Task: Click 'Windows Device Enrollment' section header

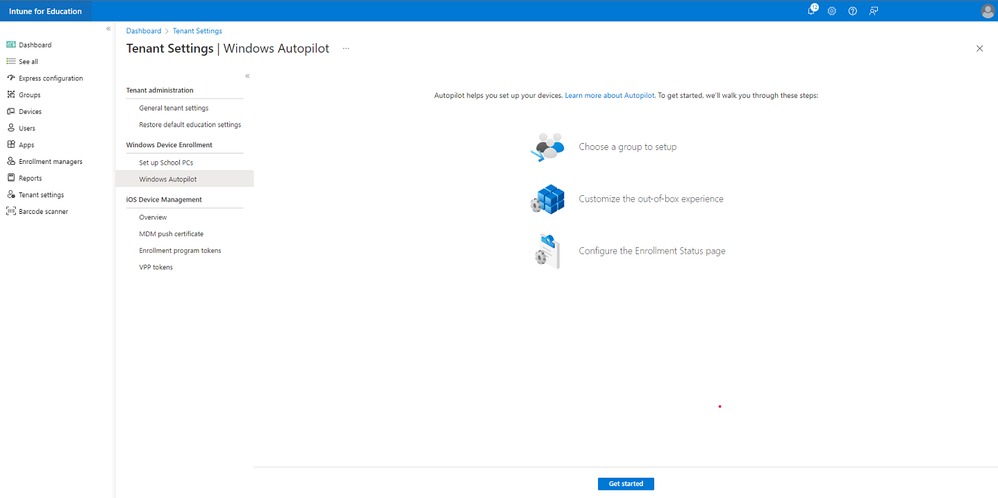Action: pyautogui.click(x=169, y=145)
